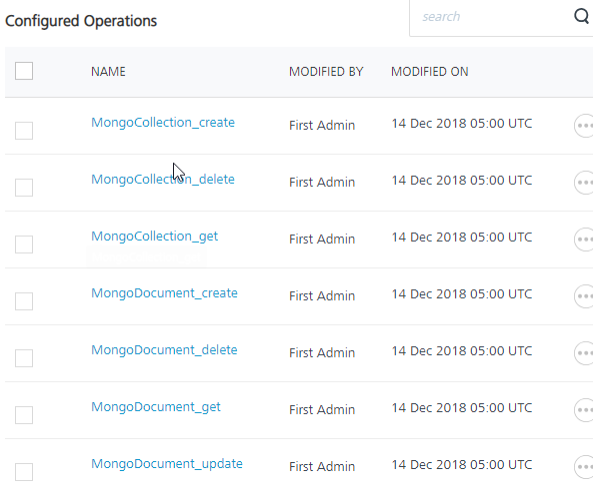Sort by the NAME column header
The width and height of the screenshot is (593, 489).
pyautogui.click(x=108, y=71)
